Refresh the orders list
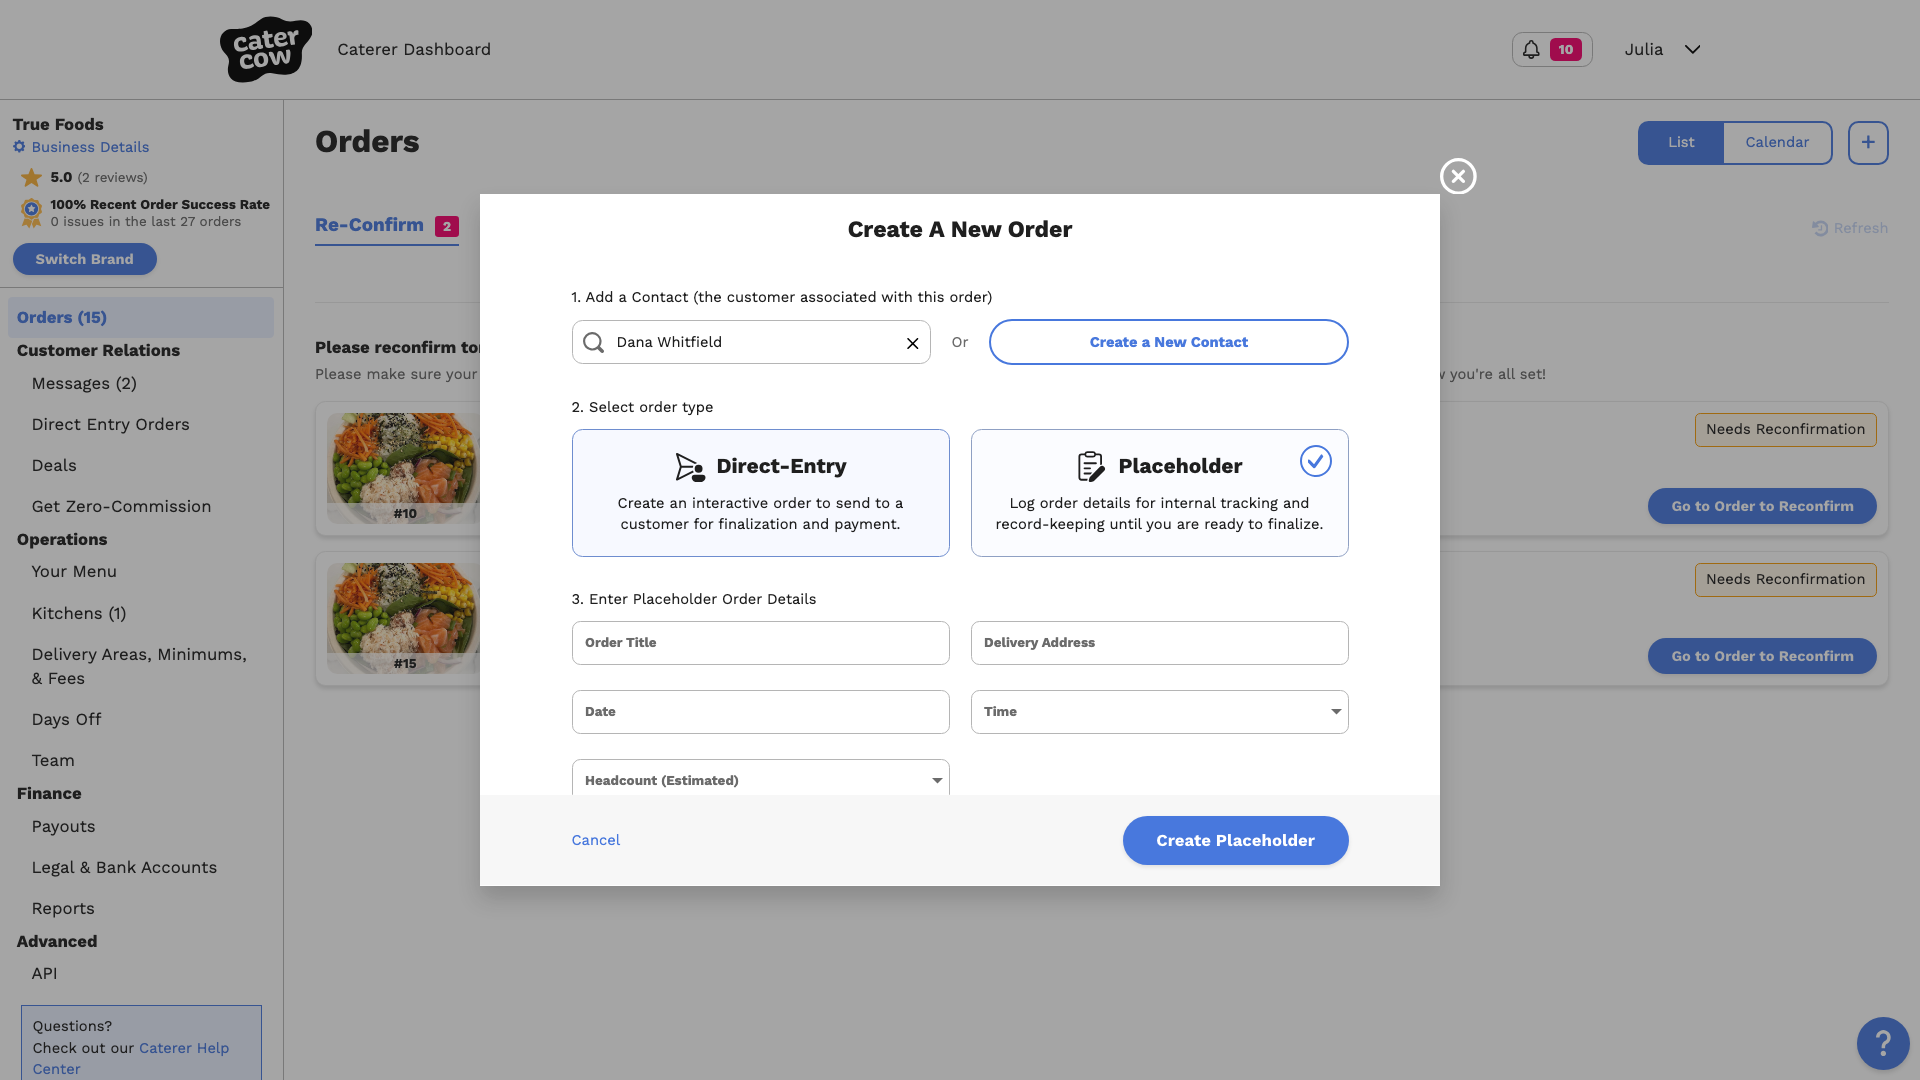Screen dimensions: 1920x1080 (x=1849, y=228)
